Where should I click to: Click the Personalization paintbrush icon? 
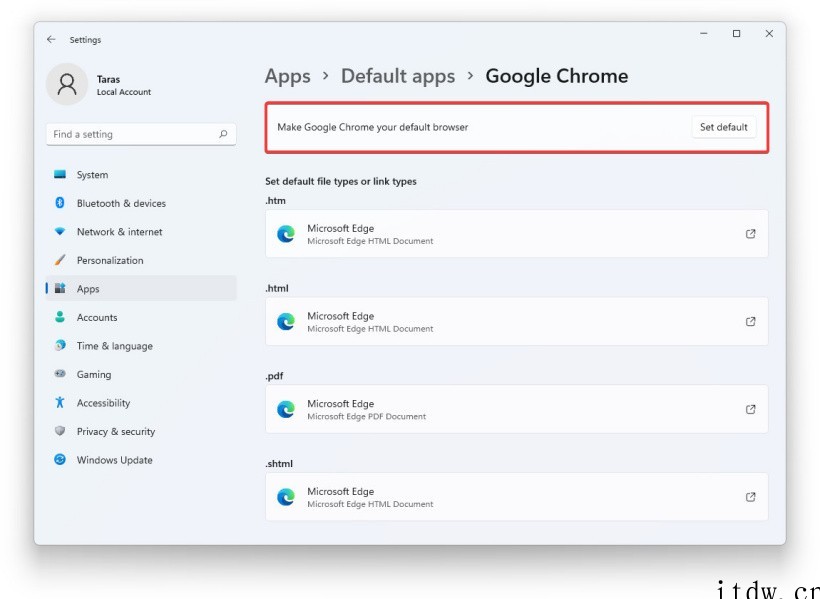point(60,260)
